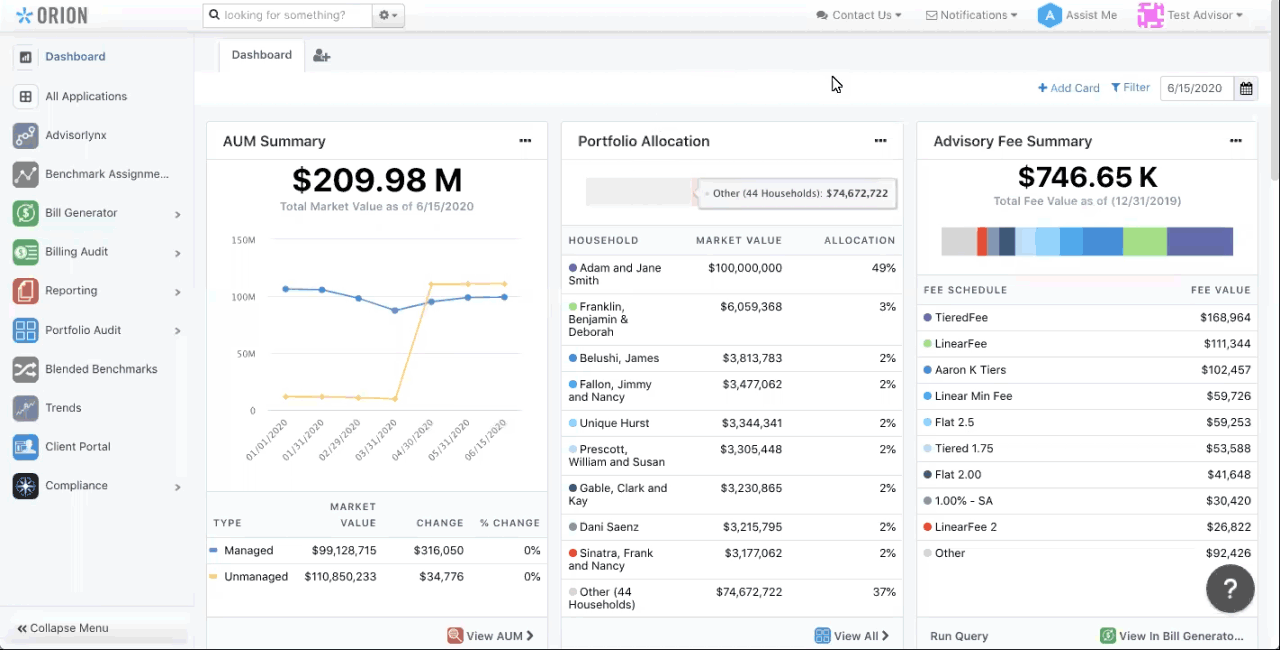
Task: Expand the search settings gear dropdown
Action: tap(387, 15)
